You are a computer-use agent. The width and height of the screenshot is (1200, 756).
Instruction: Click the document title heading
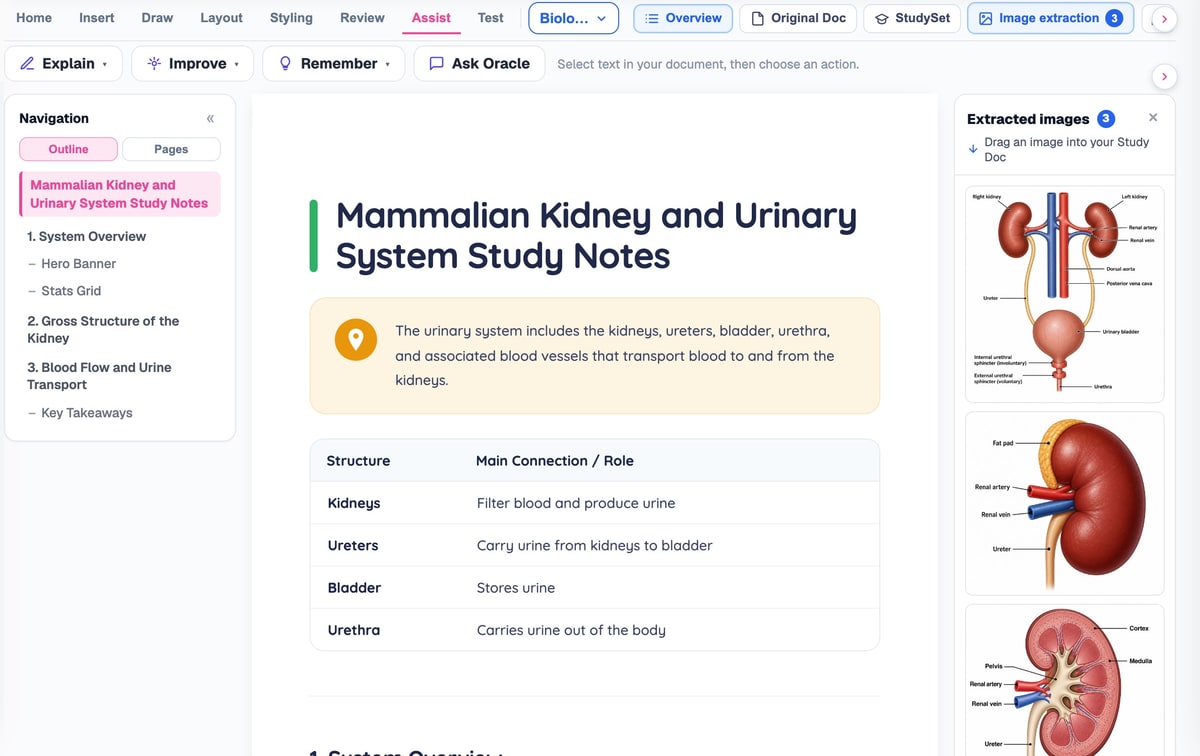pyautogui.click(x=596, y=236)
